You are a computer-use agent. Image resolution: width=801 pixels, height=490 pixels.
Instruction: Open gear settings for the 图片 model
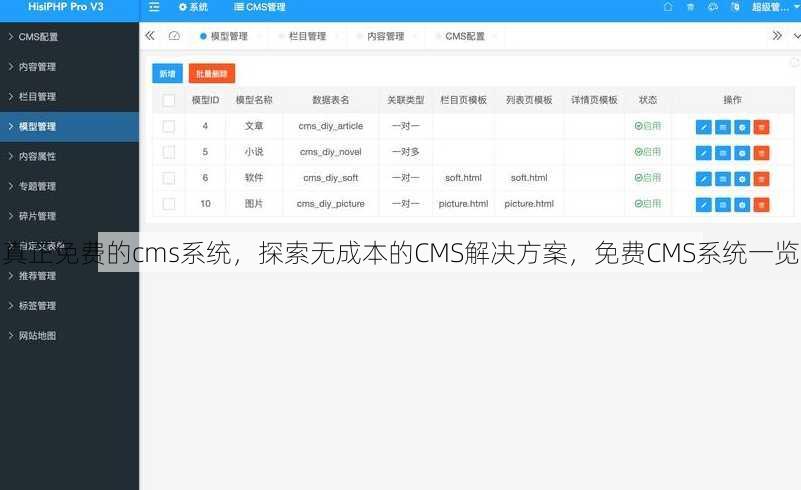pyautogui.click(x=742, y=205)
